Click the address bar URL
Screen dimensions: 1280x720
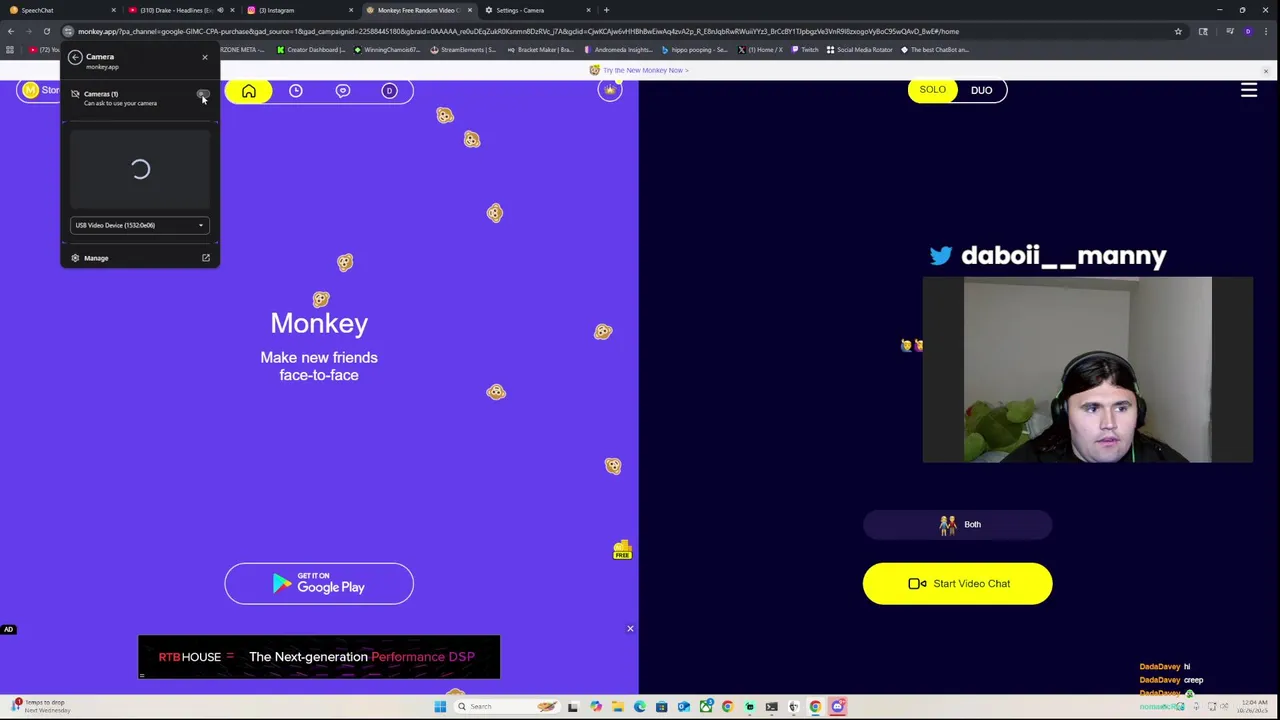pos(518,32)
